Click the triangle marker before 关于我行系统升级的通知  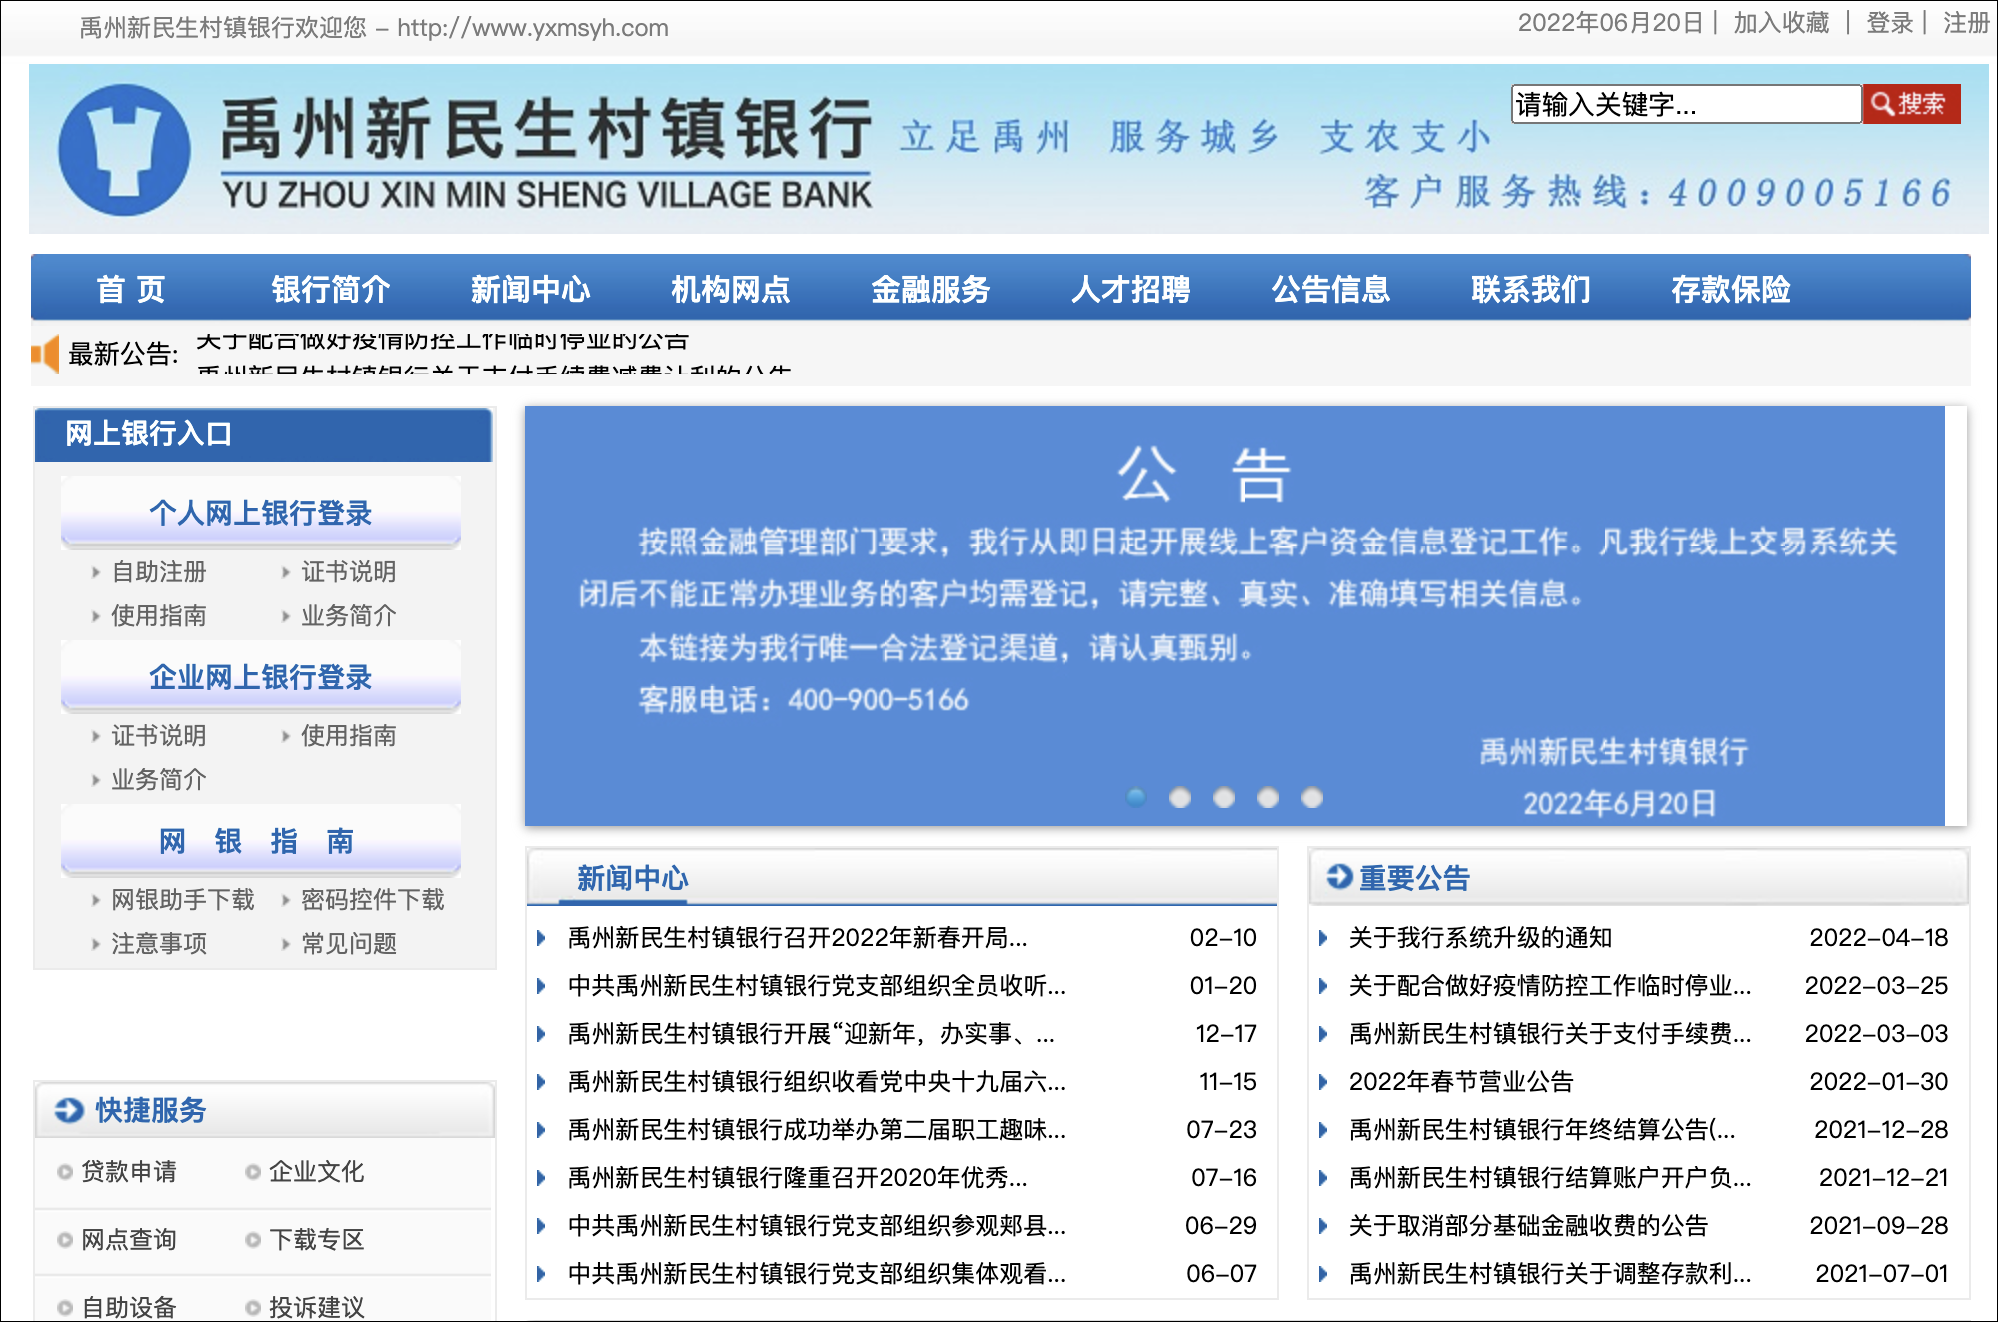pyautogui.click(x=1326, y=939)
